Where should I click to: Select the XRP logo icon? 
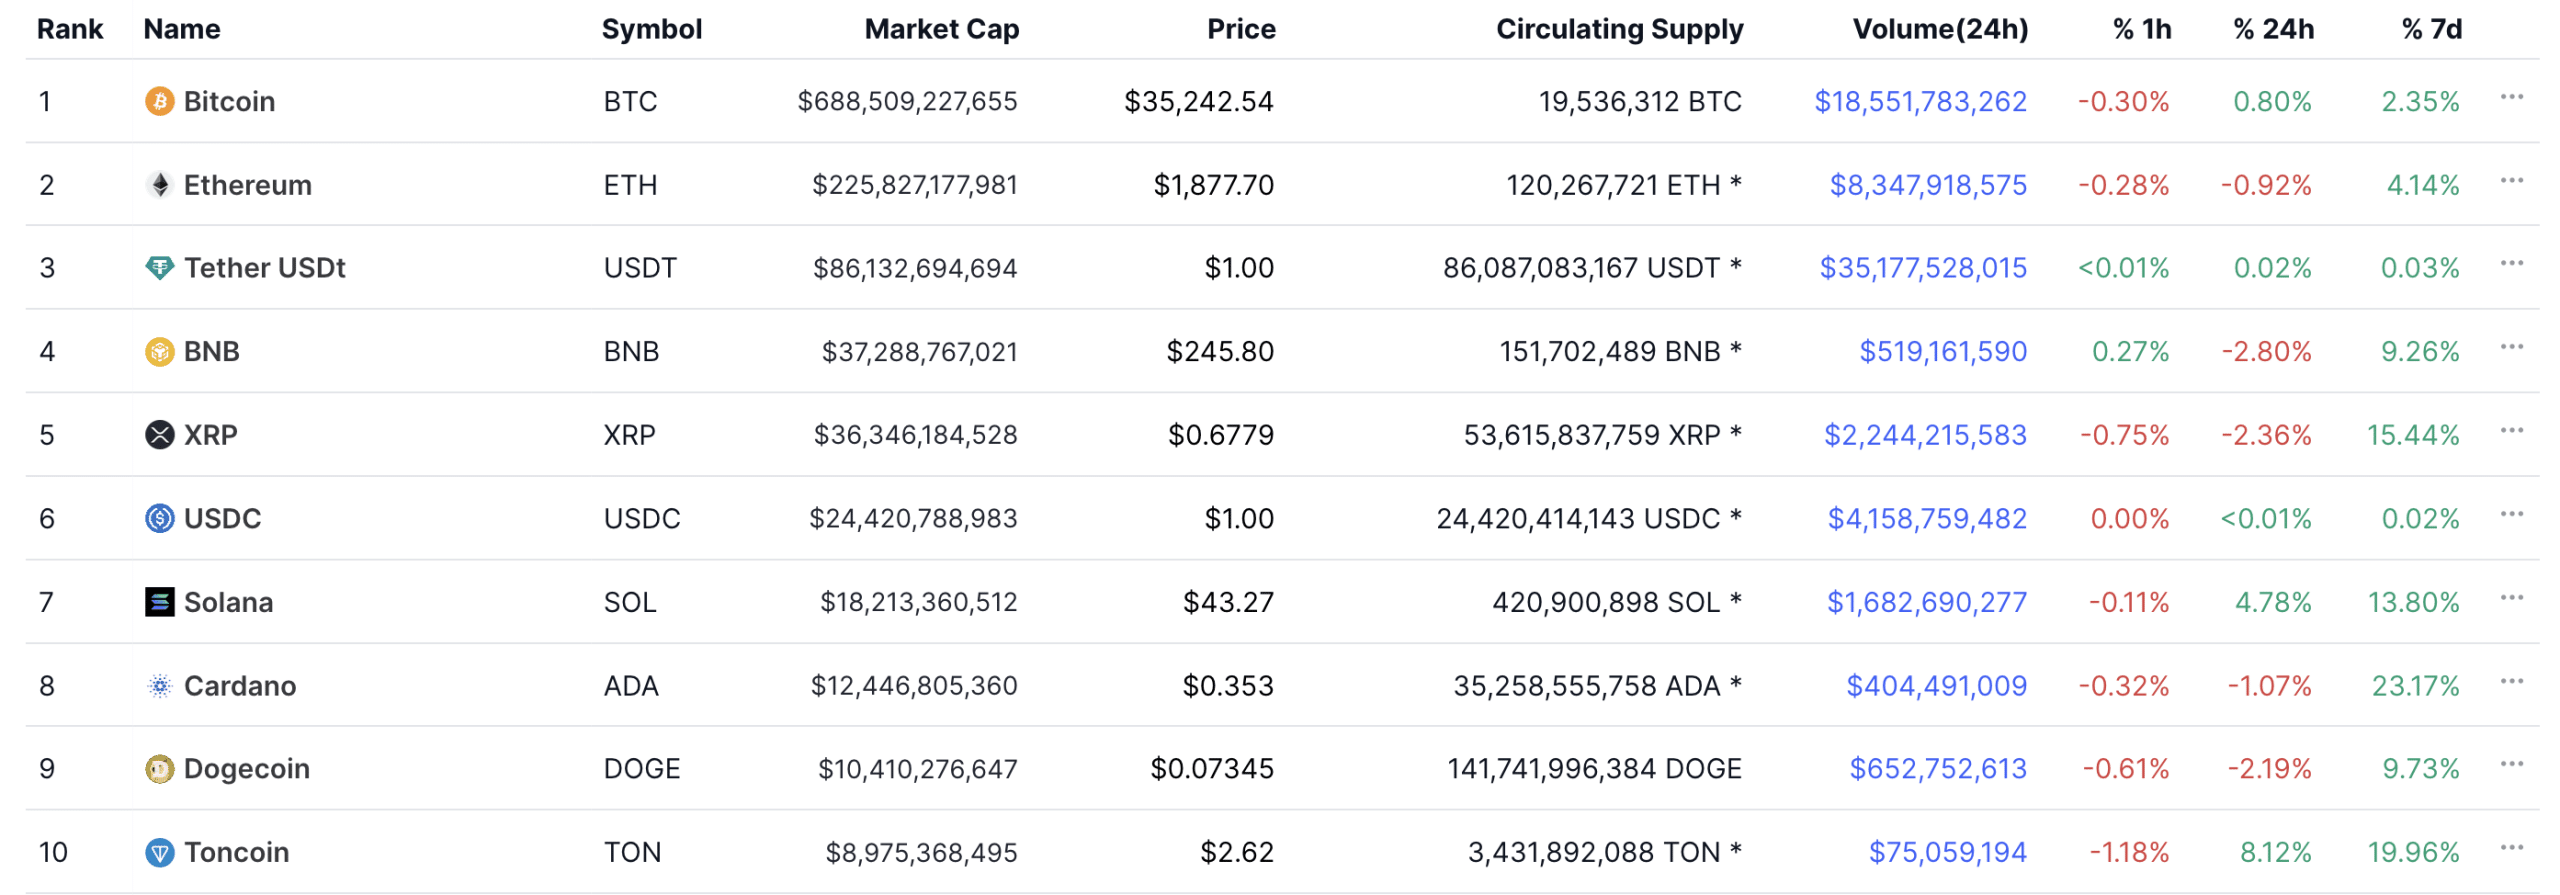pyautogui.click(x=158, y=434)
